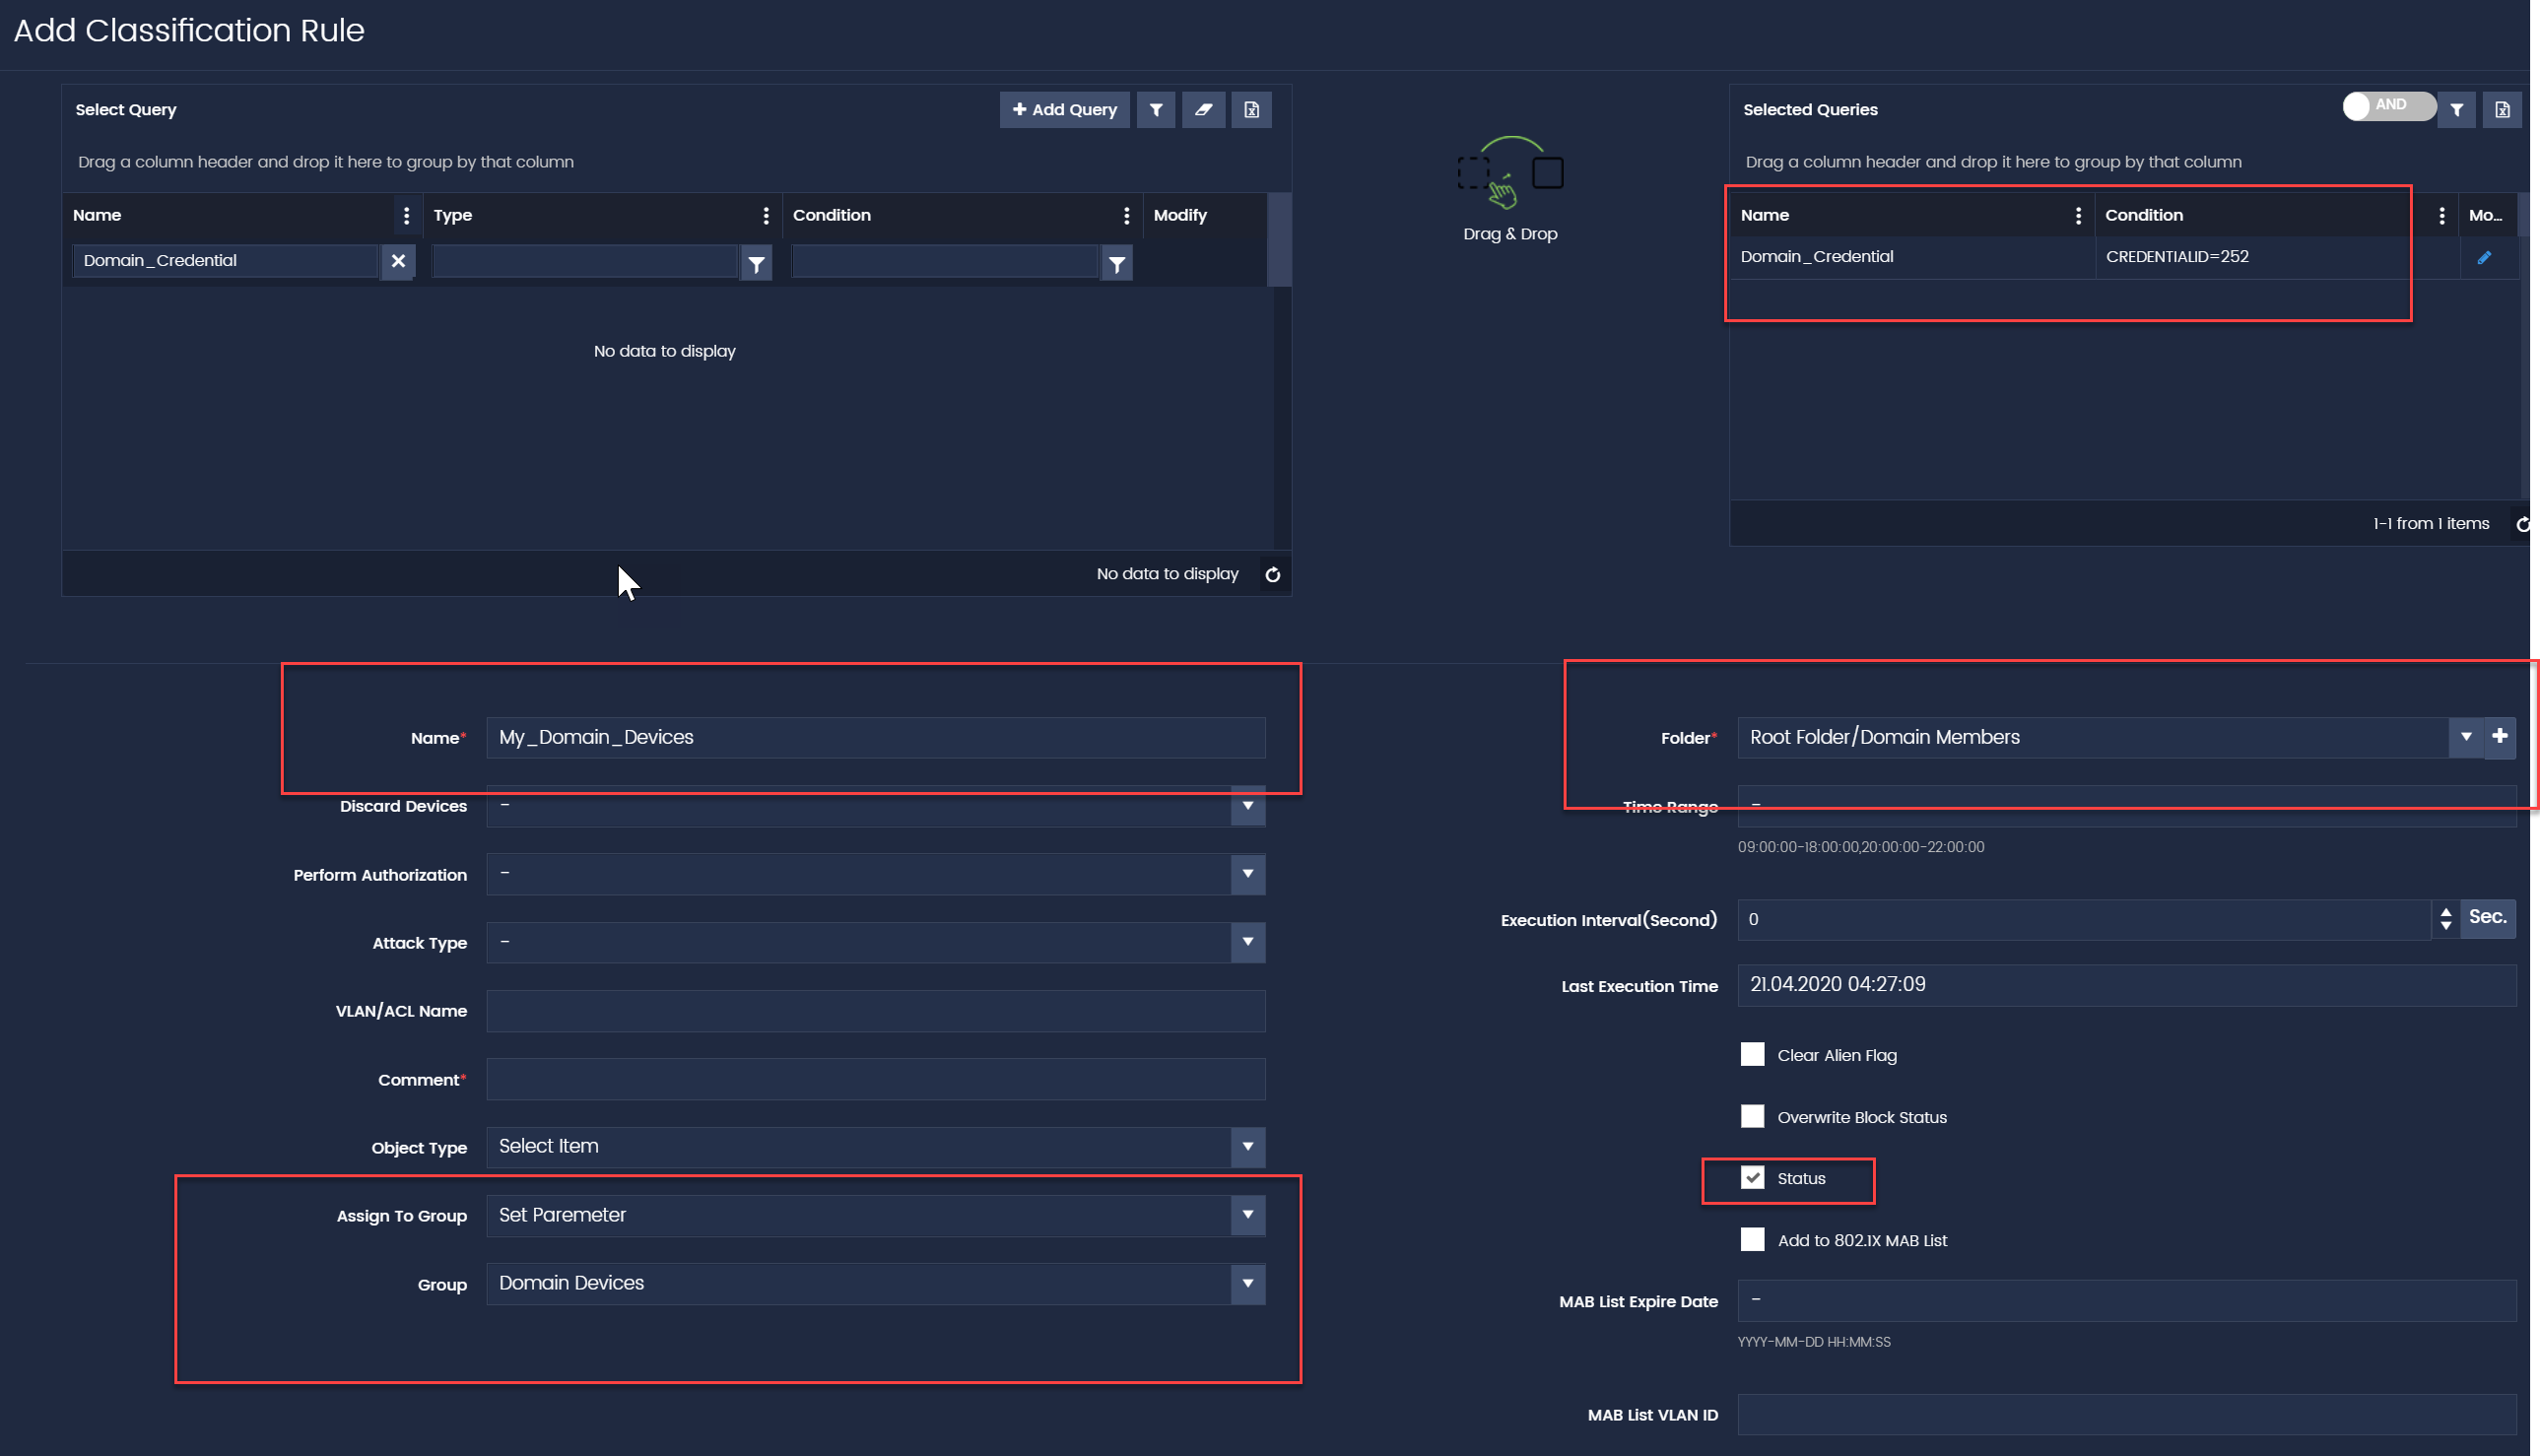Click the Sec. unit button
This screenshot has height=1456, width=2540.
coord(2487,918)
